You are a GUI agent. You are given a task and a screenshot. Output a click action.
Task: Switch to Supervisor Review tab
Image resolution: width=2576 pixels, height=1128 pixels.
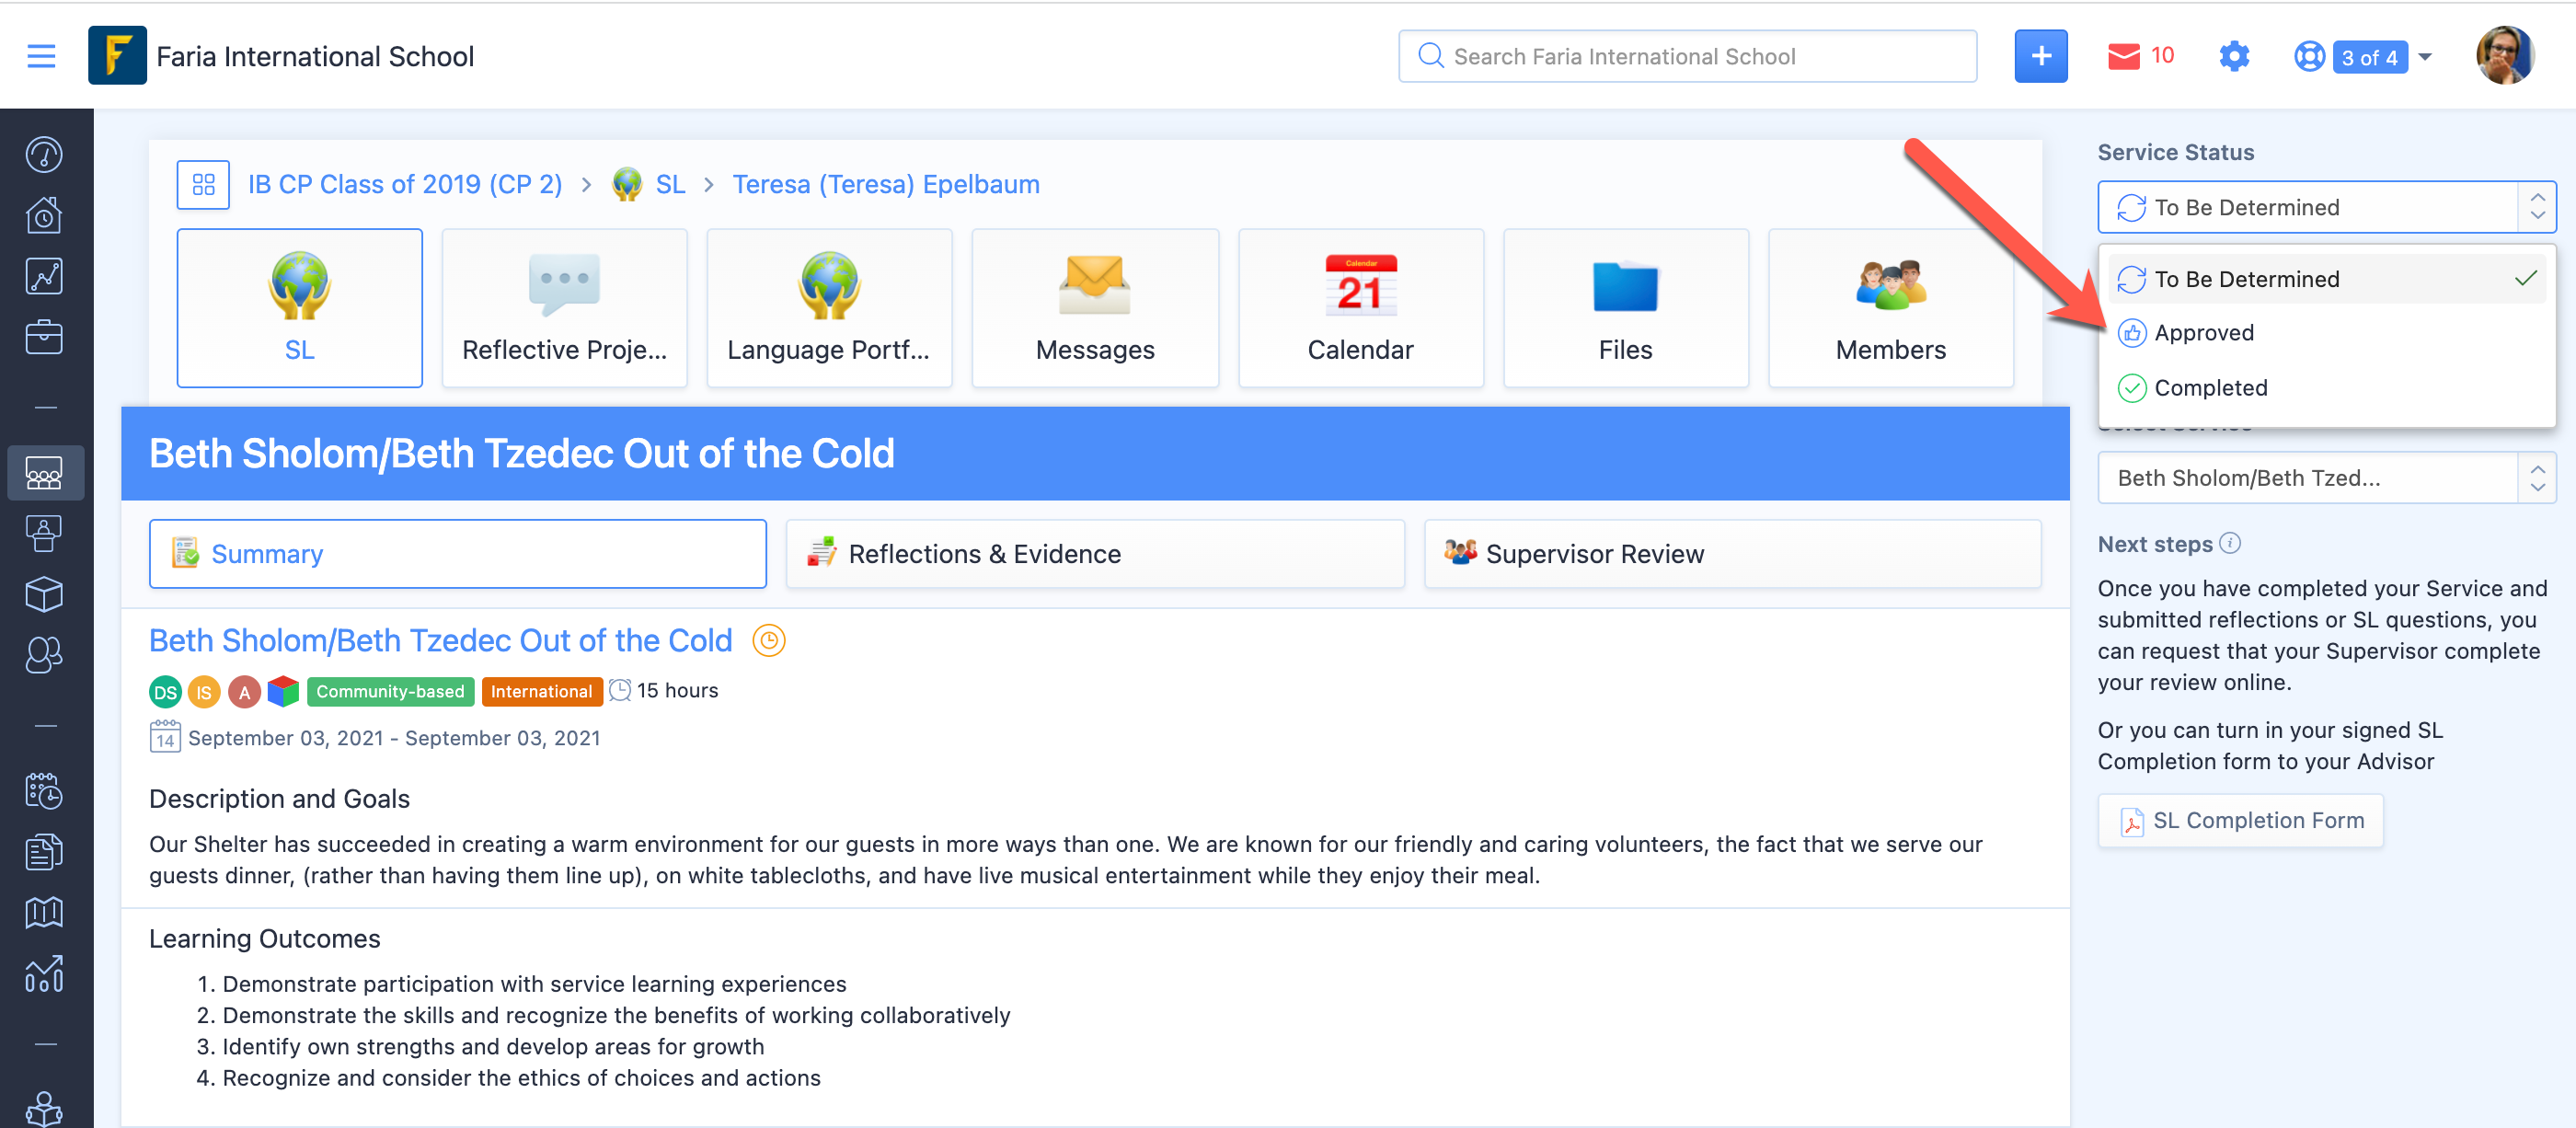(1732, 554)
